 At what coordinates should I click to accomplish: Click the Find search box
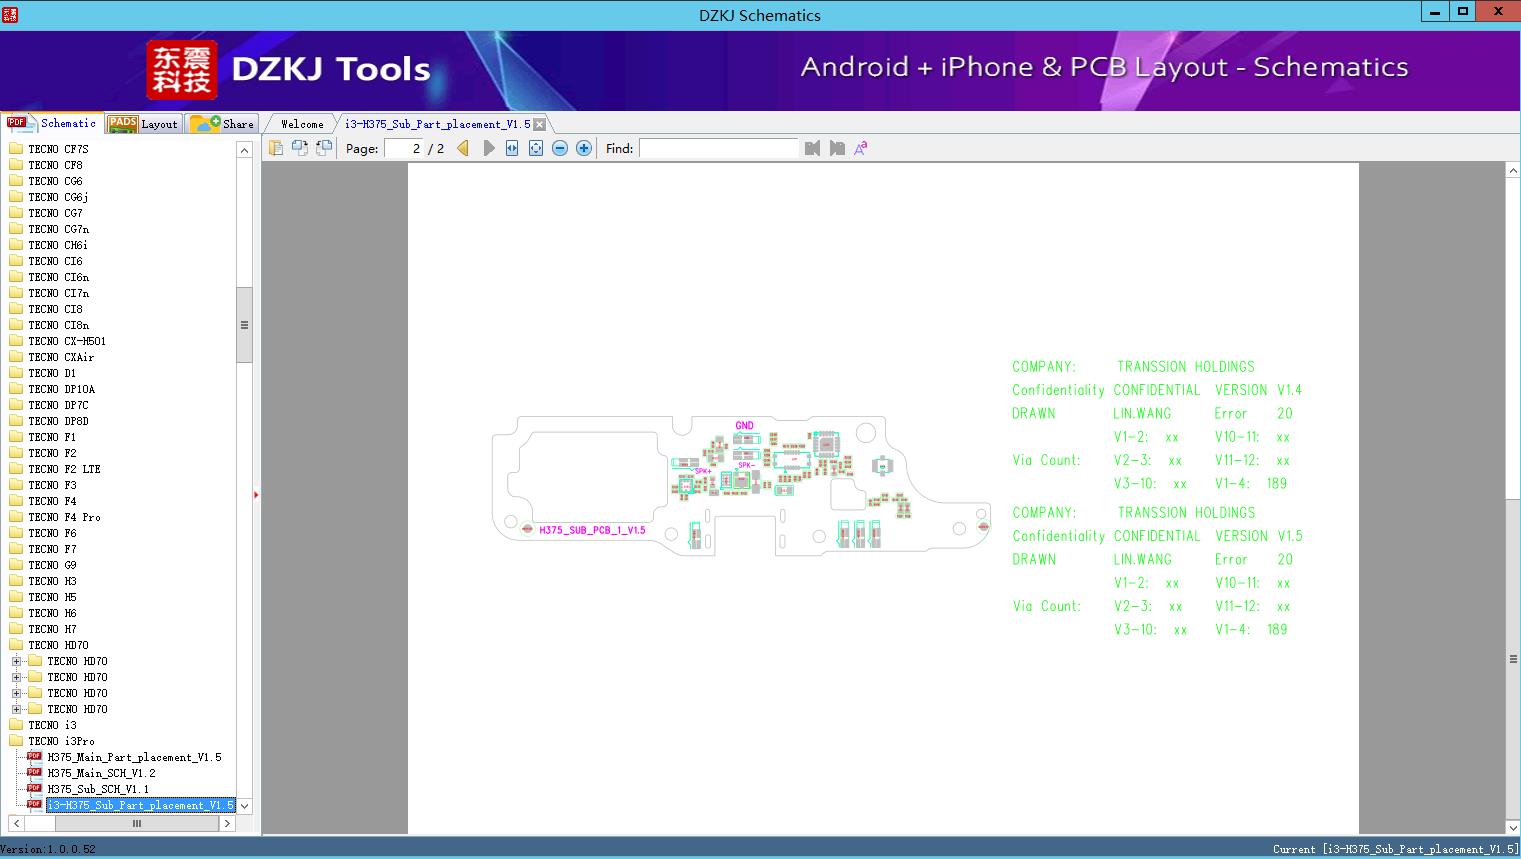[x=719, y=148]
